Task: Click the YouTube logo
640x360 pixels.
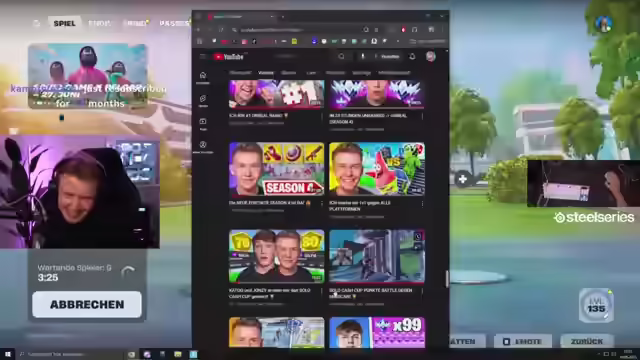Action: coord(229,57)
